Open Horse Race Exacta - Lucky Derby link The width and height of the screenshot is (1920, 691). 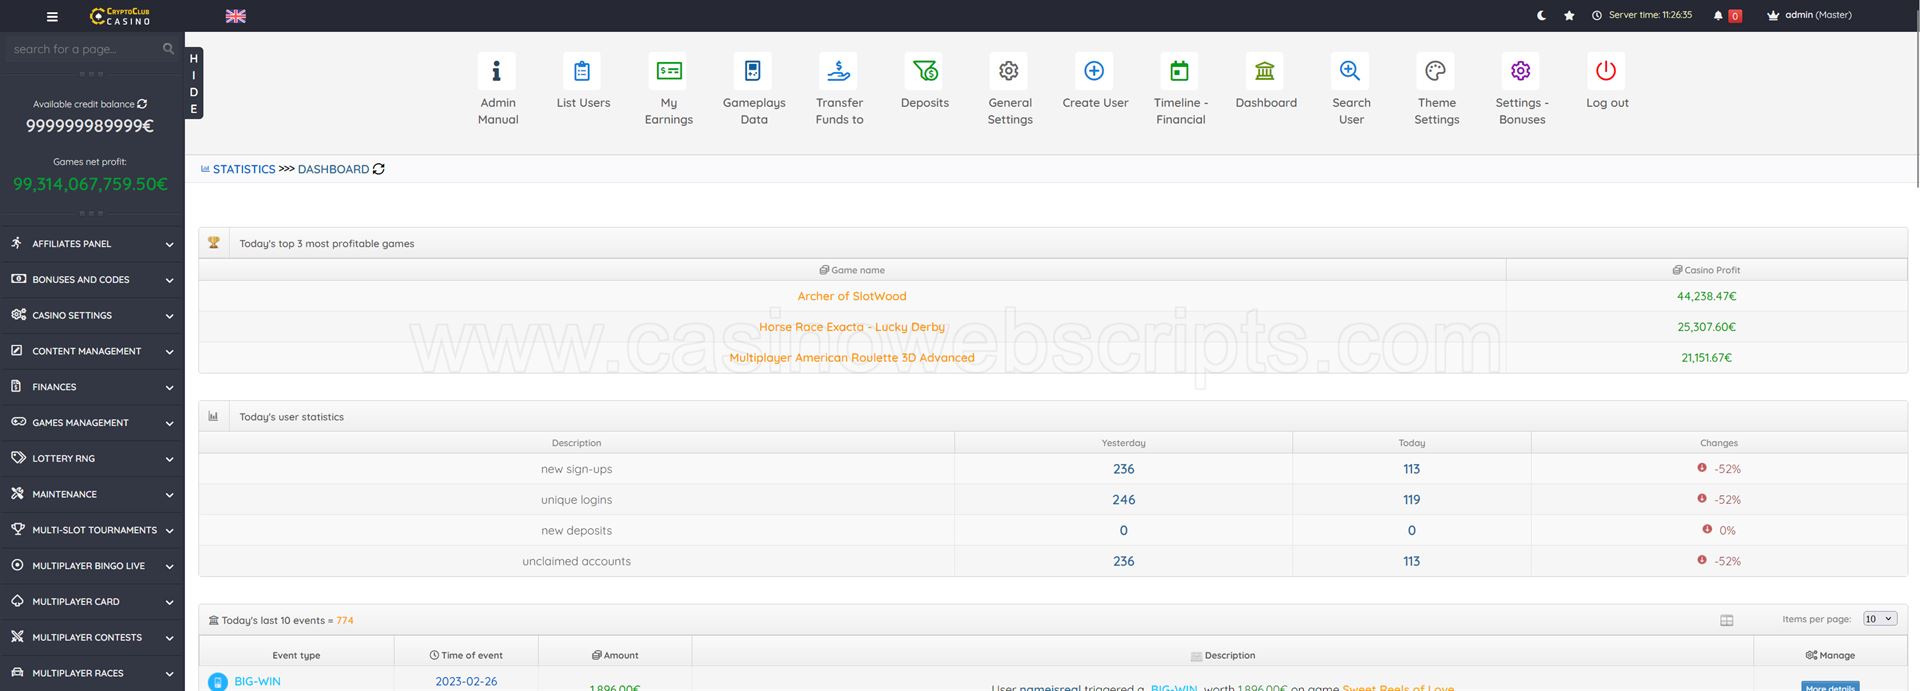[852, 327]
